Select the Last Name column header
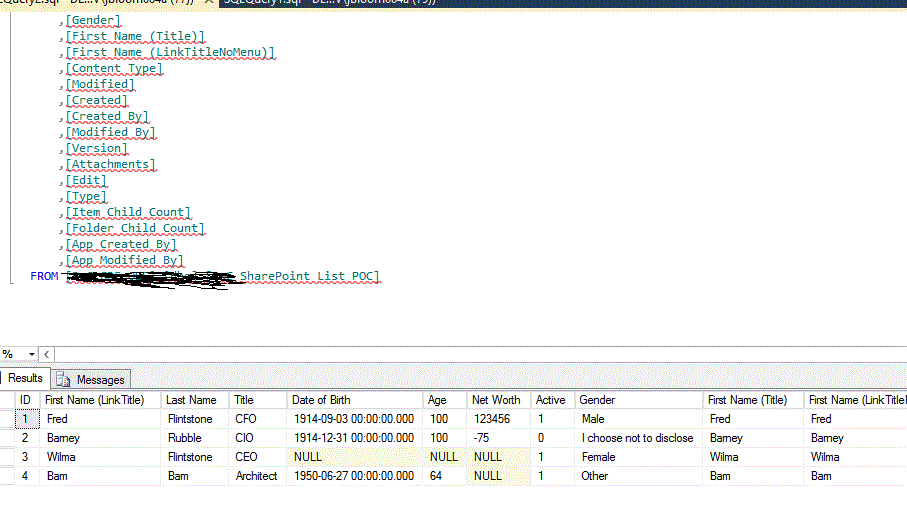 coord(195,400)
